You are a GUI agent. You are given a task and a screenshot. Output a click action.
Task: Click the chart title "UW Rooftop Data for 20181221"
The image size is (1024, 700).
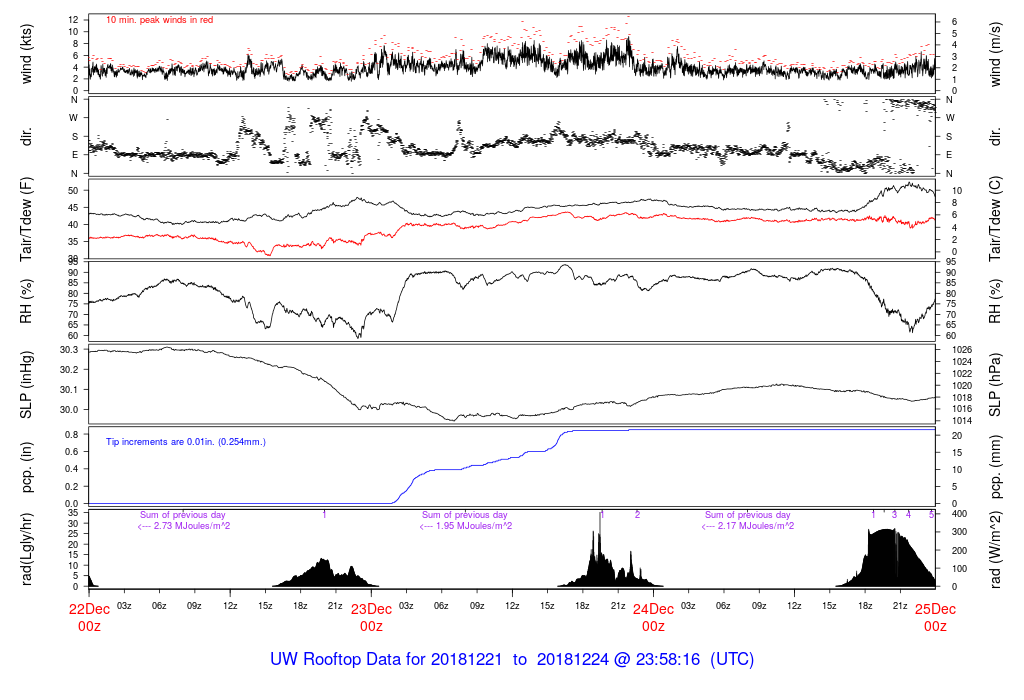click(x=386, y=660)
